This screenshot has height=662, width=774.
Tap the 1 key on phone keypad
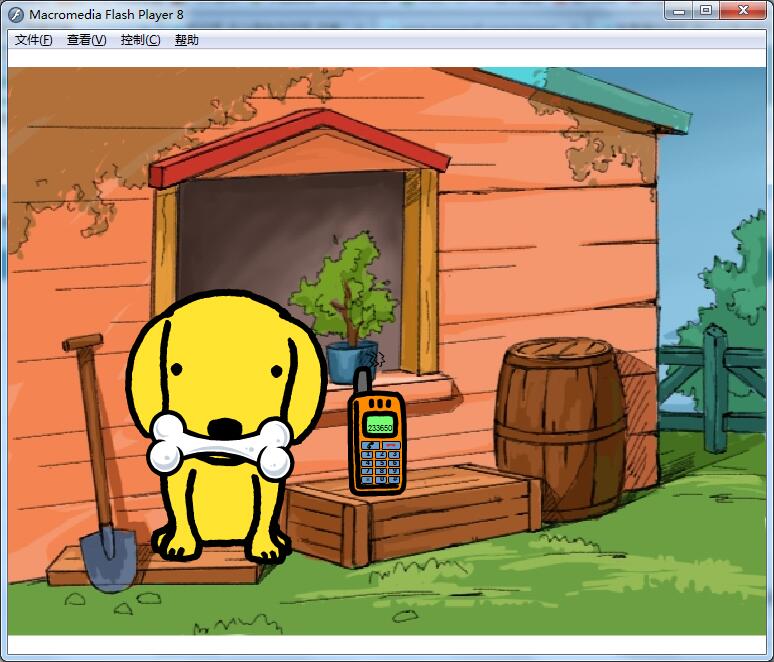click(x=367, y=455)
